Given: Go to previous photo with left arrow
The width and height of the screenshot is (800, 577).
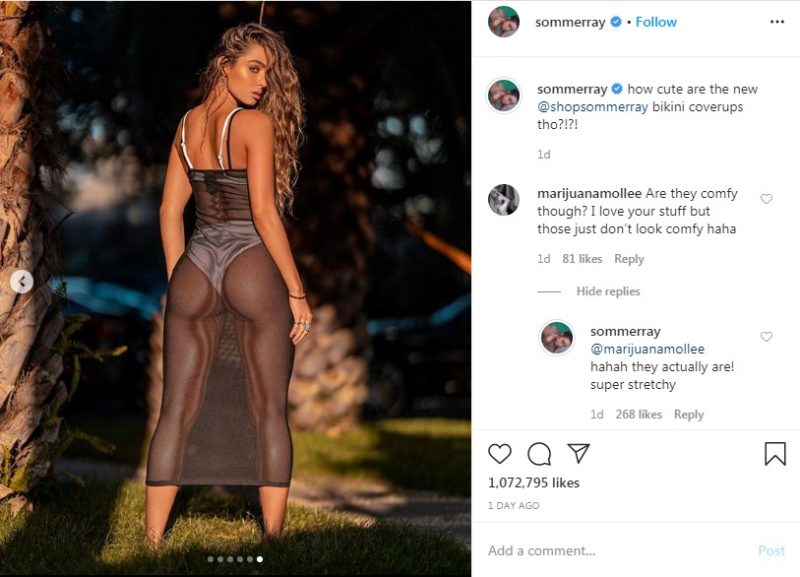Looking at the screenshot, I should click(x=22, y=282).
